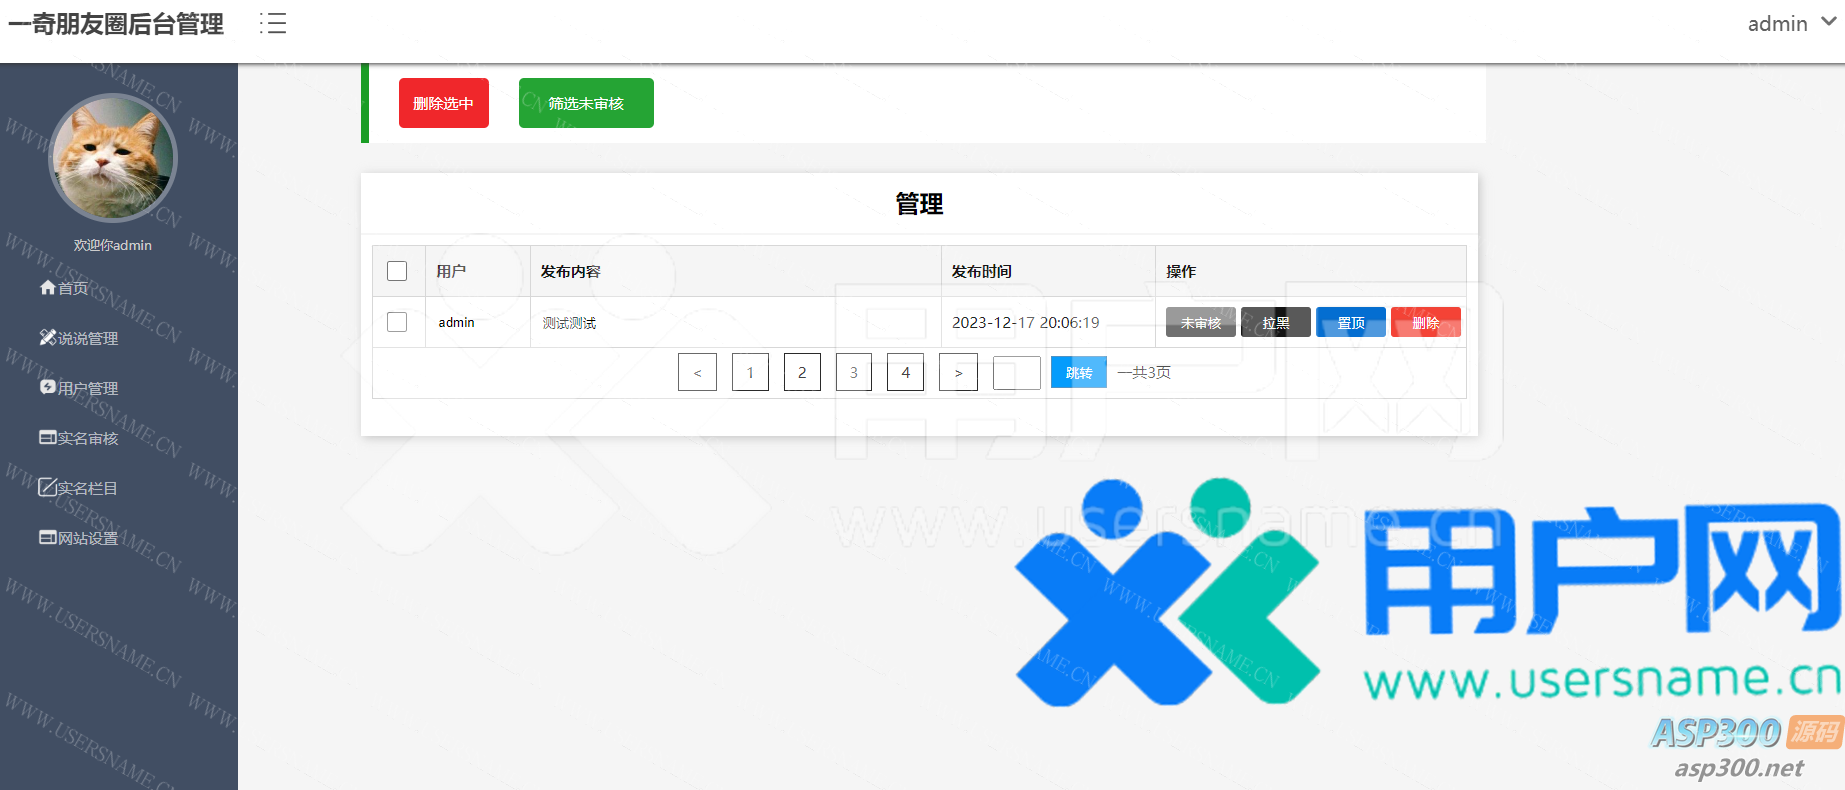Go to next page with > button
This screenshot has width=1845, height=790.
958,372
